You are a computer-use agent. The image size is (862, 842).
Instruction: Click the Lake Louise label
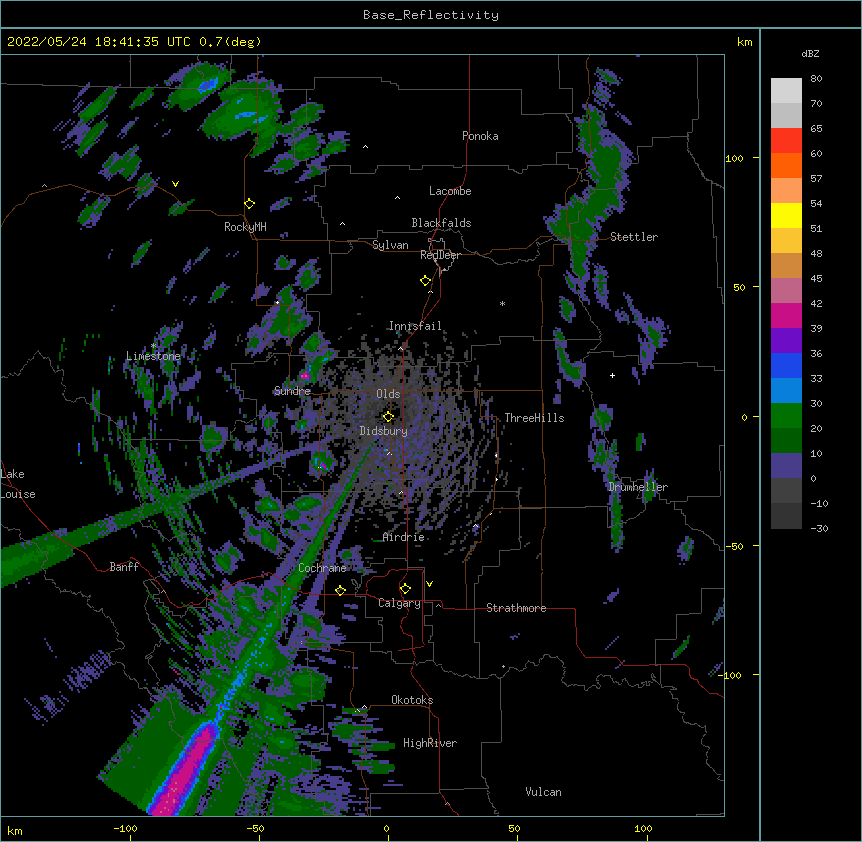(18, 484)
